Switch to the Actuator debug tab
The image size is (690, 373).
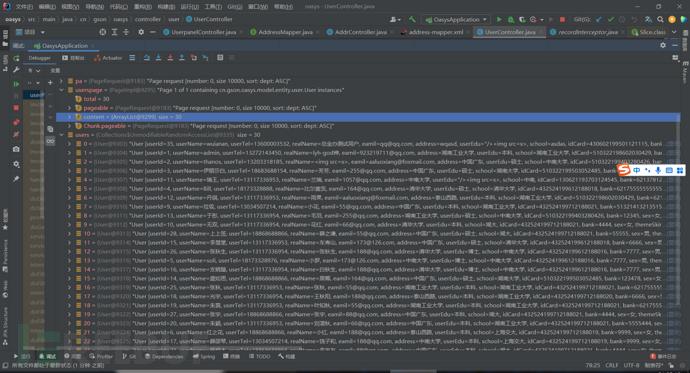(x=108, y=58)
